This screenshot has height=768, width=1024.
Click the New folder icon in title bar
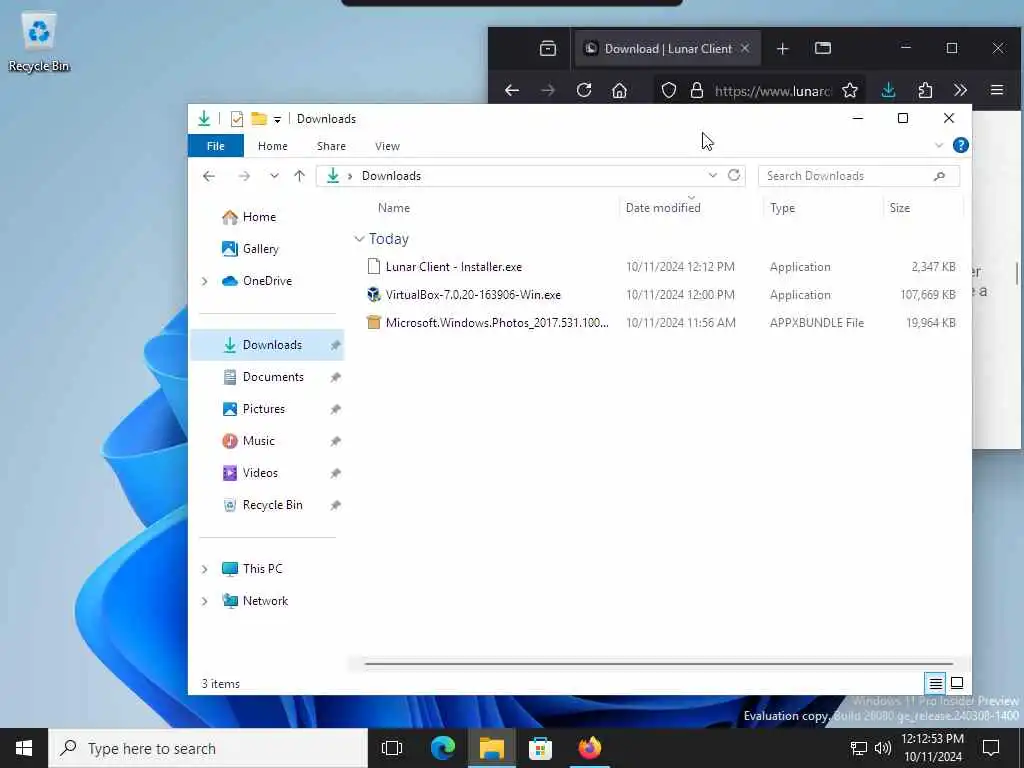click(259, 119)
